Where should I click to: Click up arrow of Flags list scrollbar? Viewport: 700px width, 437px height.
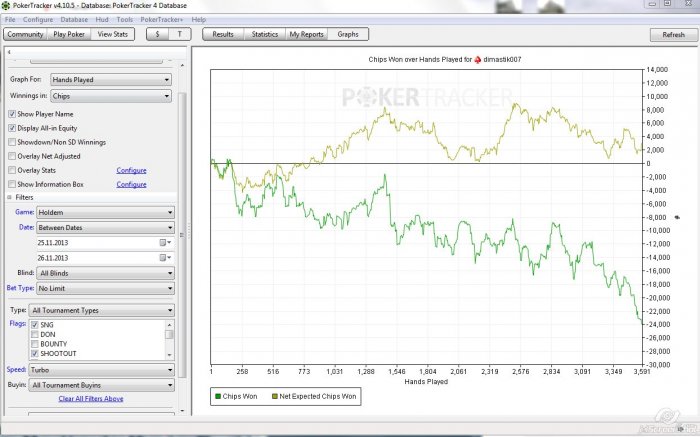(x=169, y=325)
